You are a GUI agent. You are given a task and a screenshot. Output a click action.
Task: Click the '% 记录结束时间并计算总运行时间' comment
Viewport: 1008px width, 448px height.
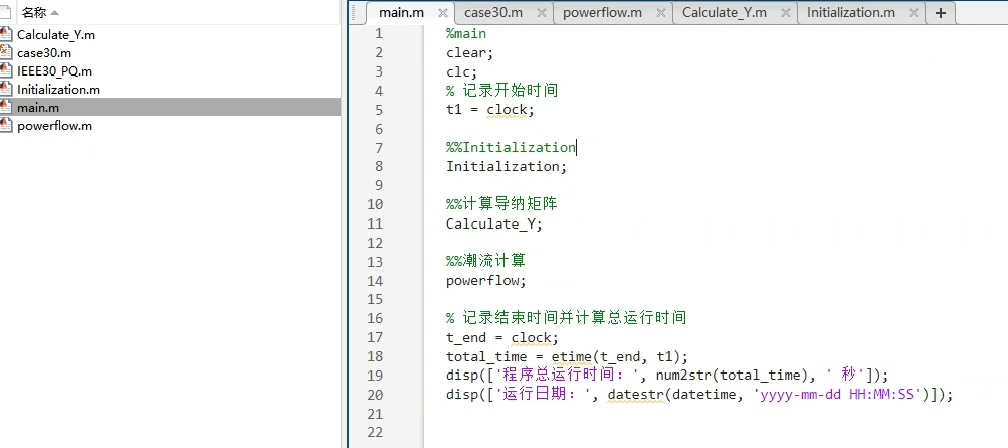tap(566, 318)
